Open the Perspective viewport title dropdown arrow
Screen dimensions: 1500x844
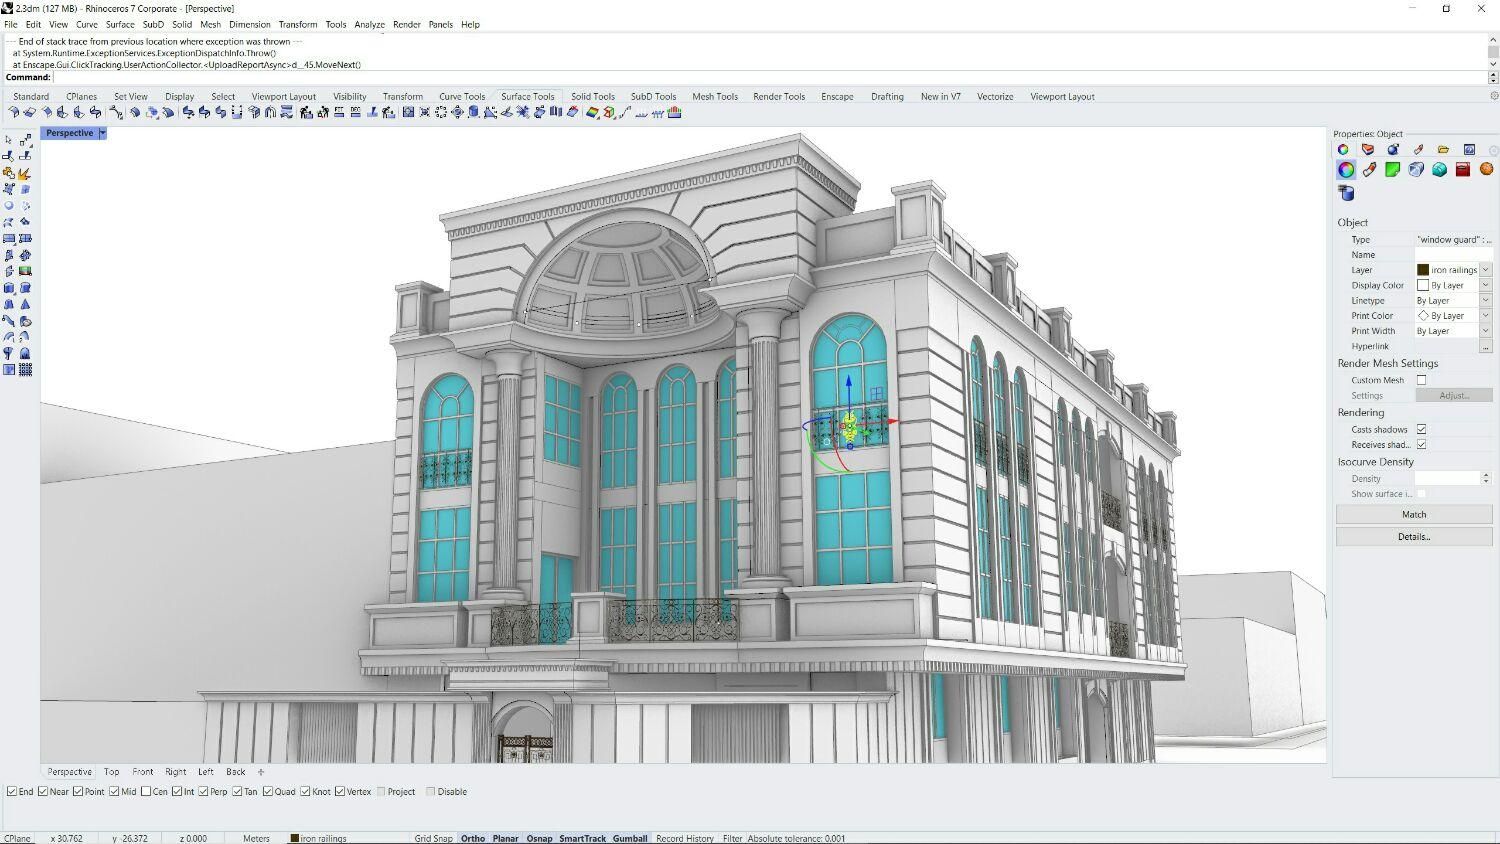(x=102, y=133)
